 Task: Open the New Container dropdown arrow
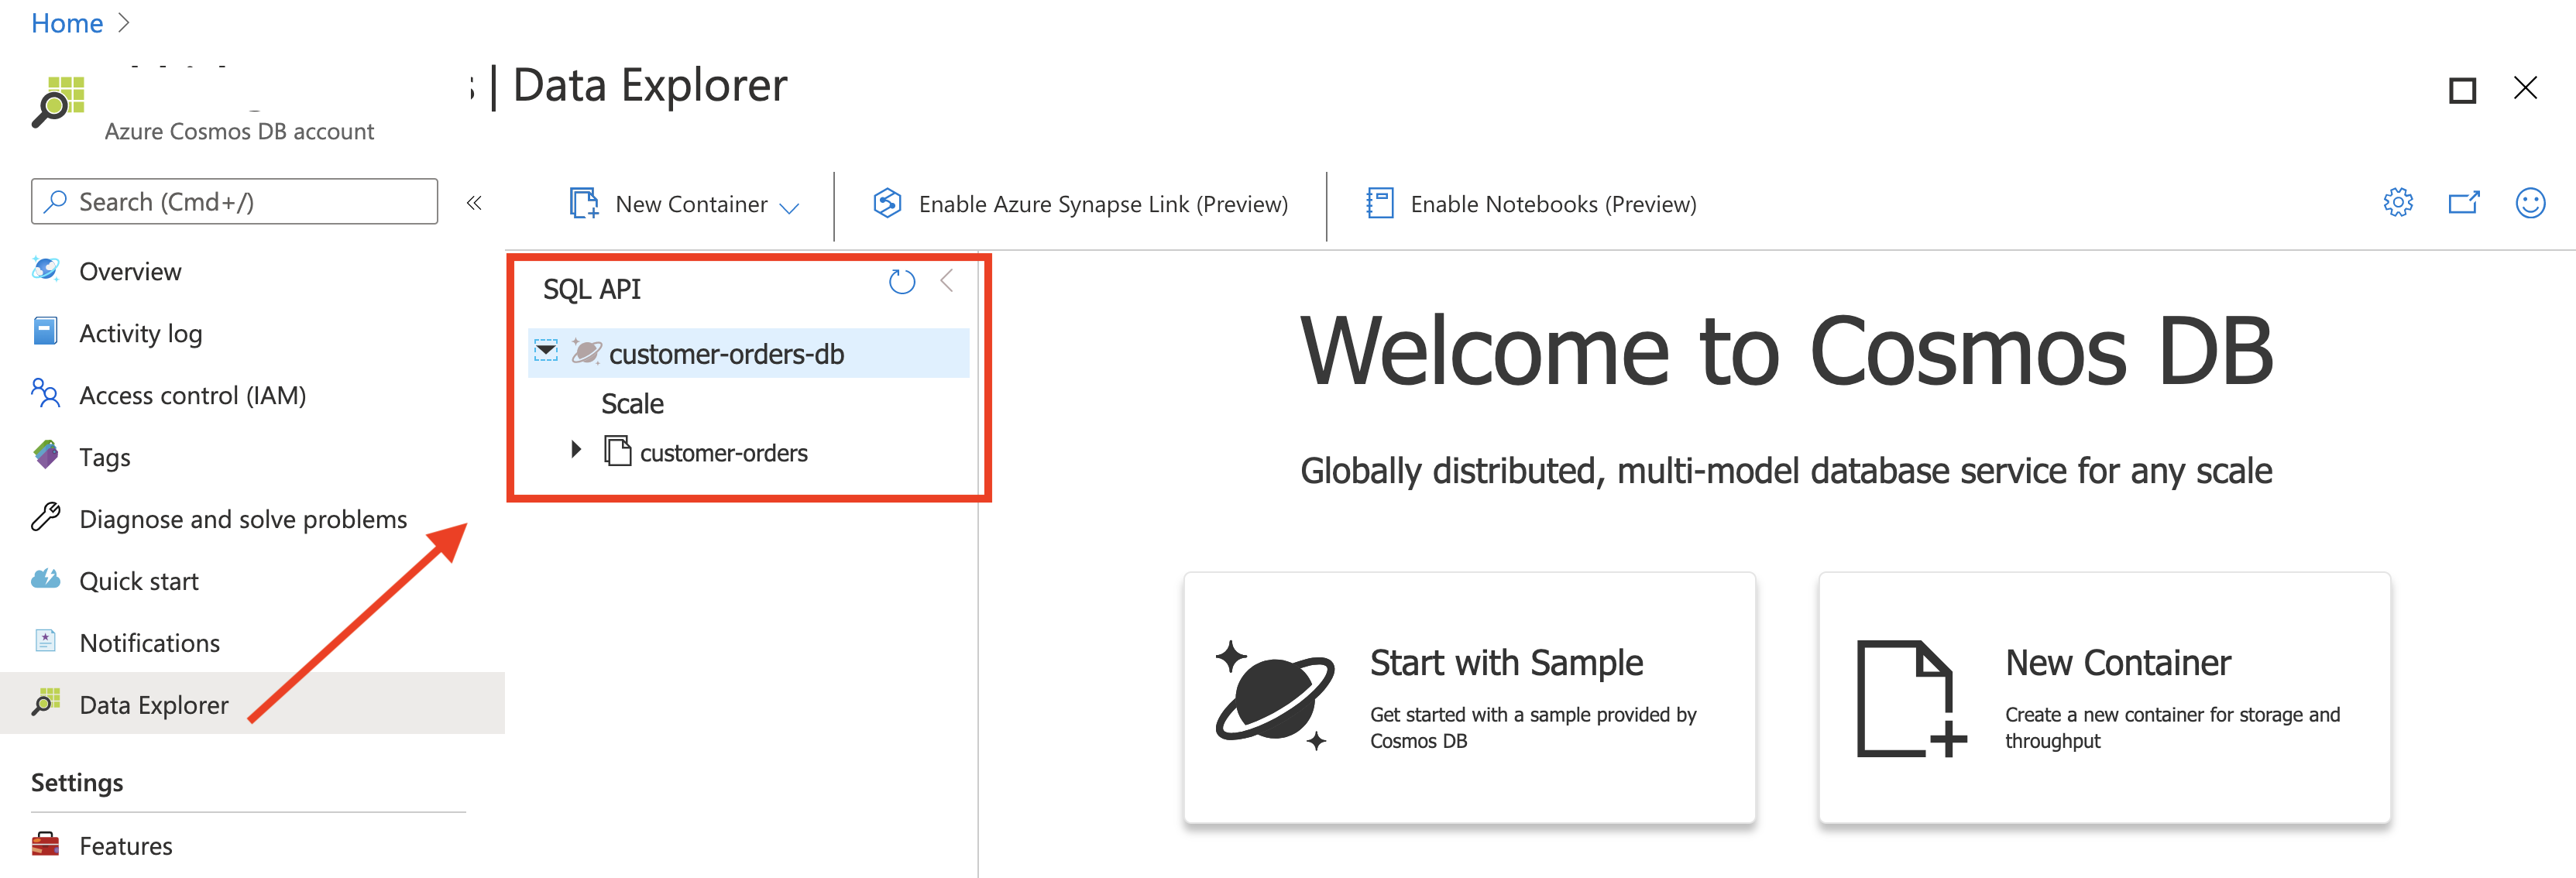coord(789,207)
